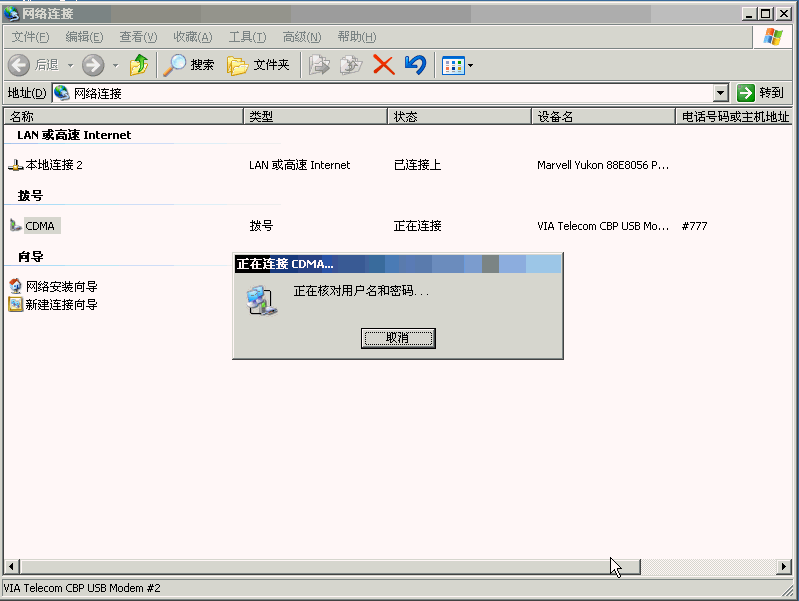Screen dimensions: 799x601
Task: Click the Marvell Yukon 88E8056 device cell
Action: [x=603, y=165]
